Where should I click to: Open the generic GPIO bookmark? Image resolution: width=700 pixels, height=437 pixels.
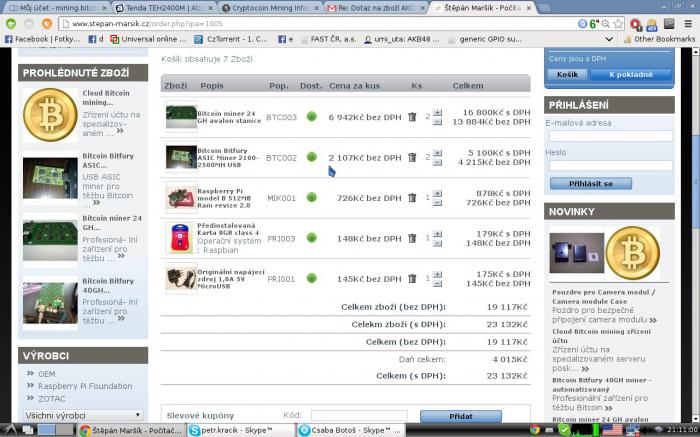485,39
